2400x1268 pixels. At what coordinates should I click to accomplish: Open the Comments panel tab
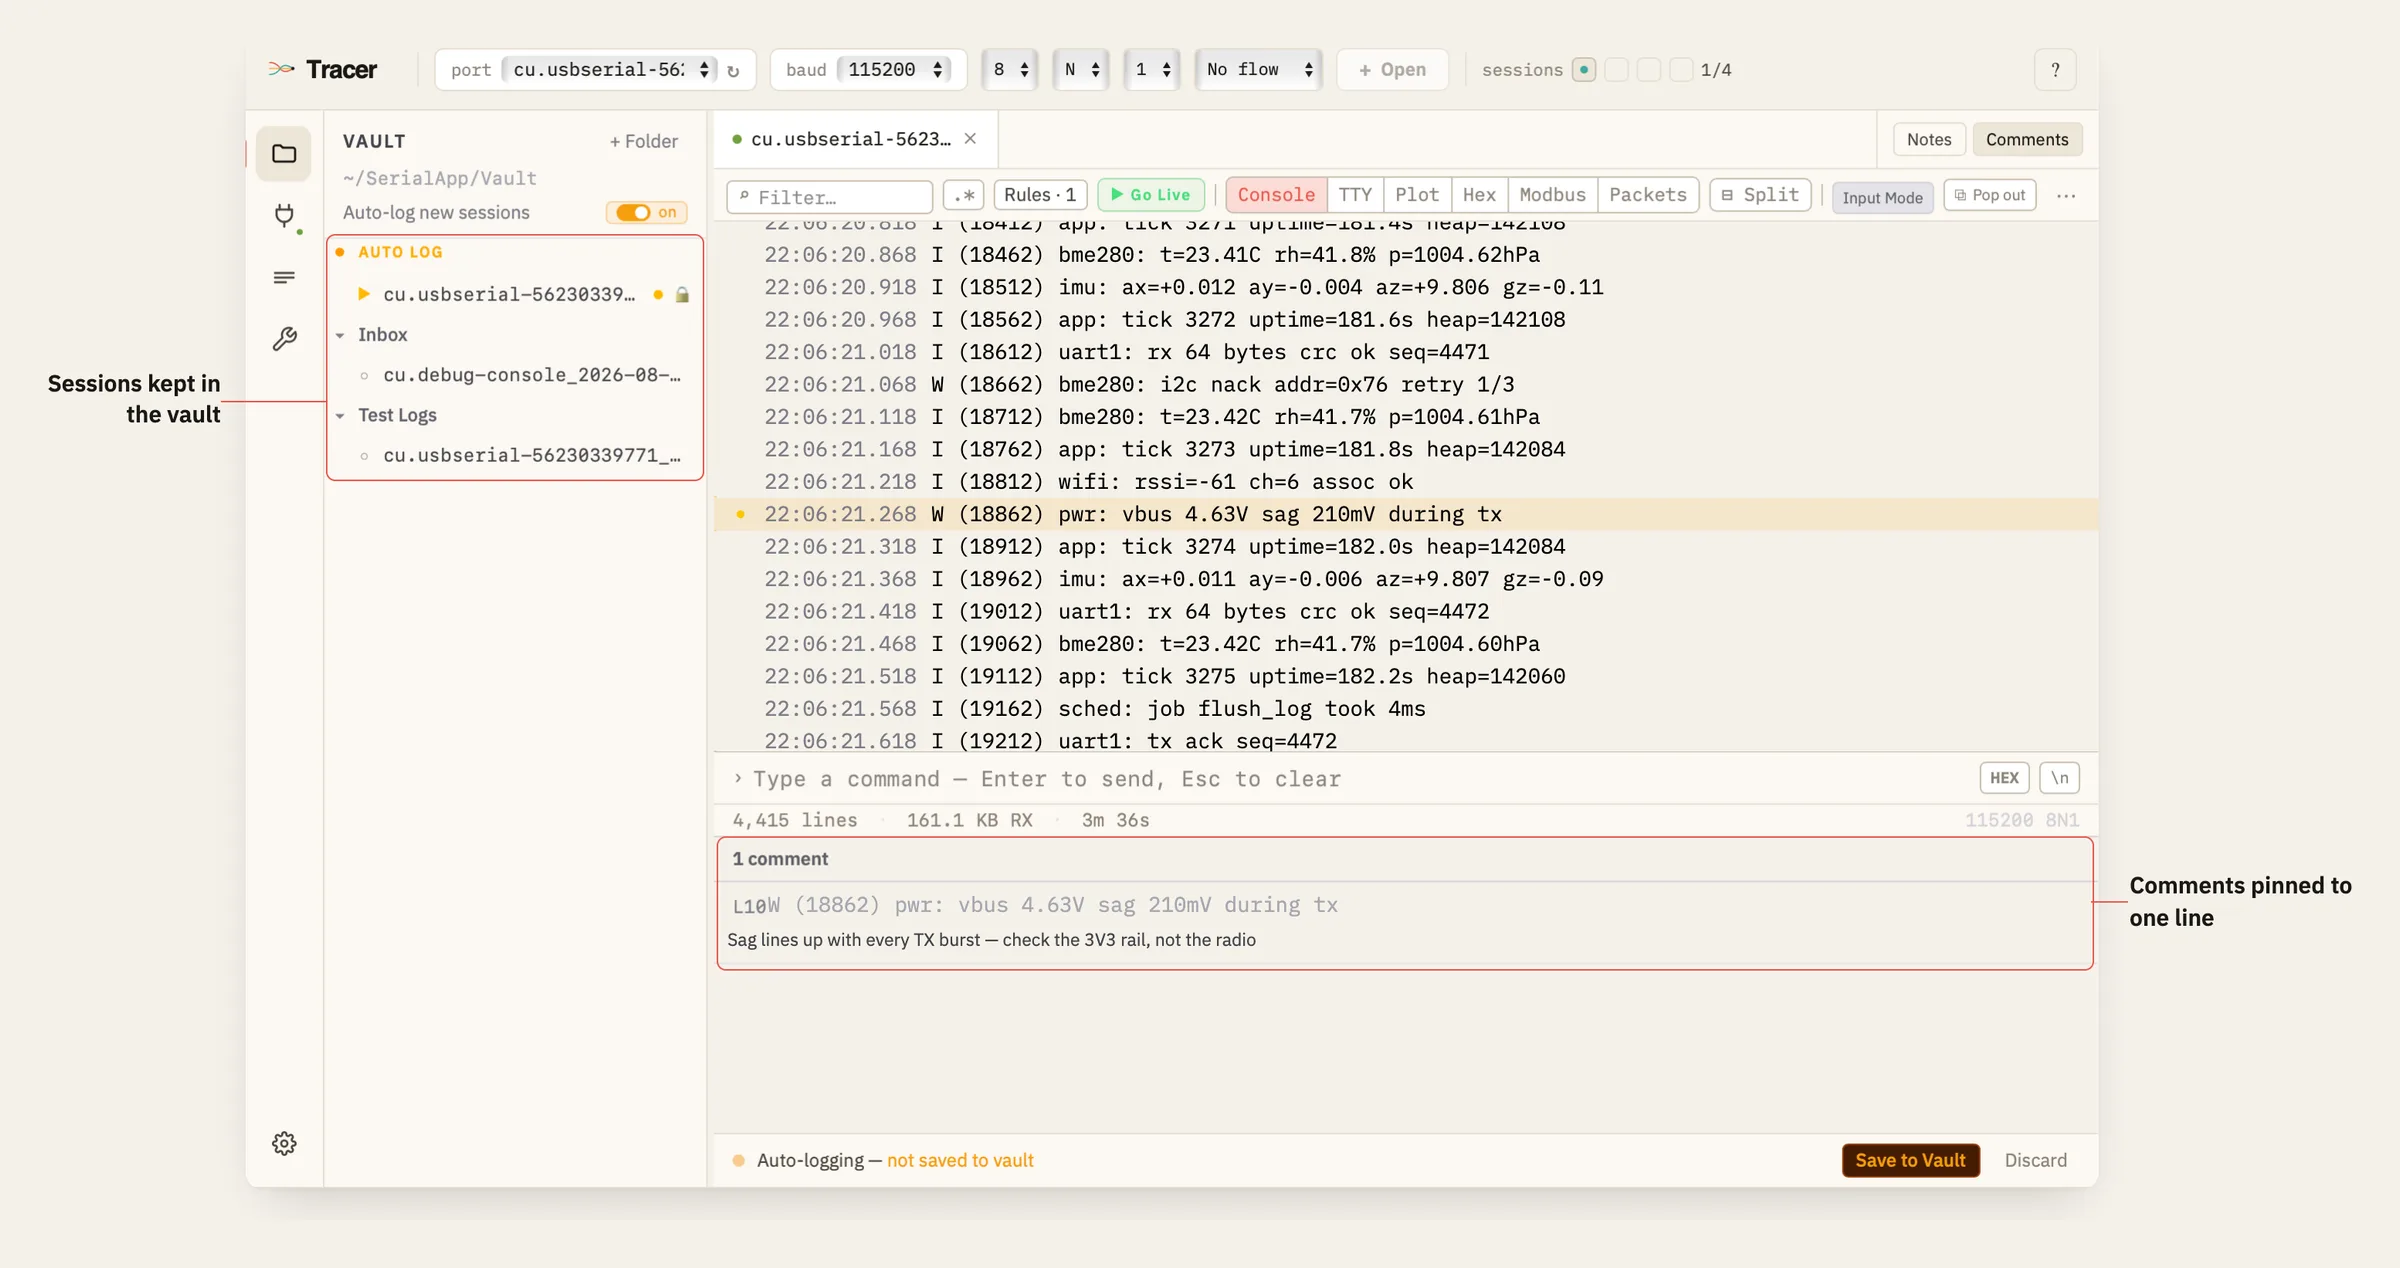pyautogui.click(x=2027, y=140)
